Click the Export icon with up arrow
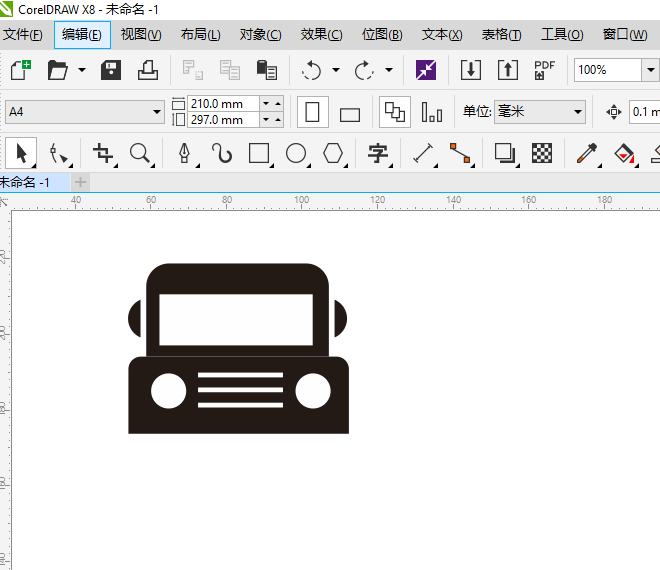Image resolution: width=660 pixels, height=570 pixels. pyautogui.click(x=508, y=70)
